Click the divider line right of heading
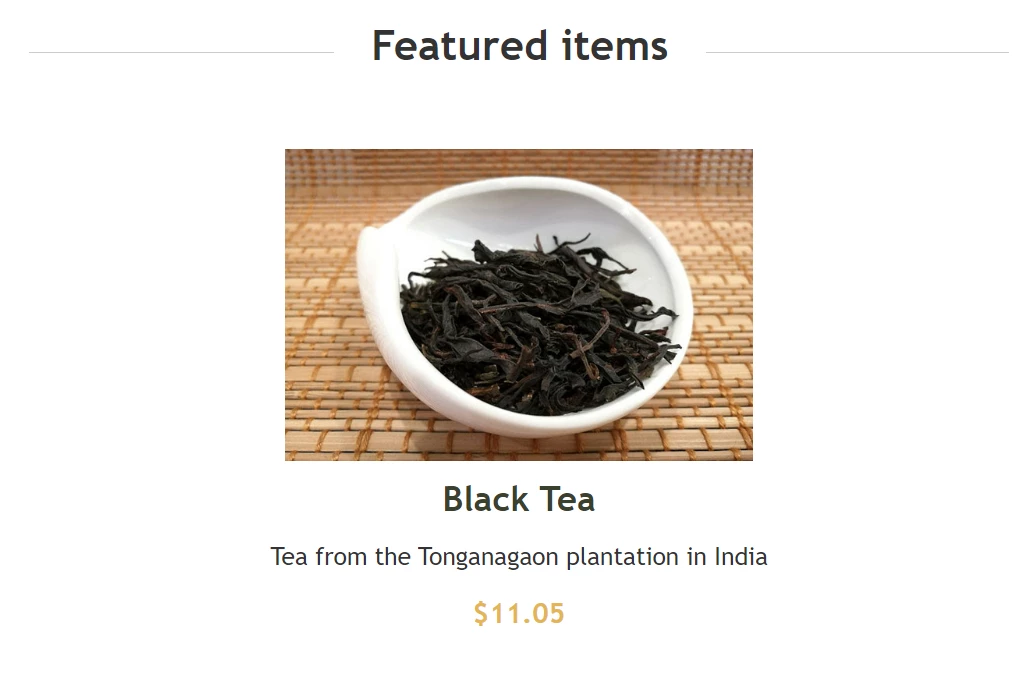The width and height of the screenshot is (1036, 686). (x=857, y=52)
